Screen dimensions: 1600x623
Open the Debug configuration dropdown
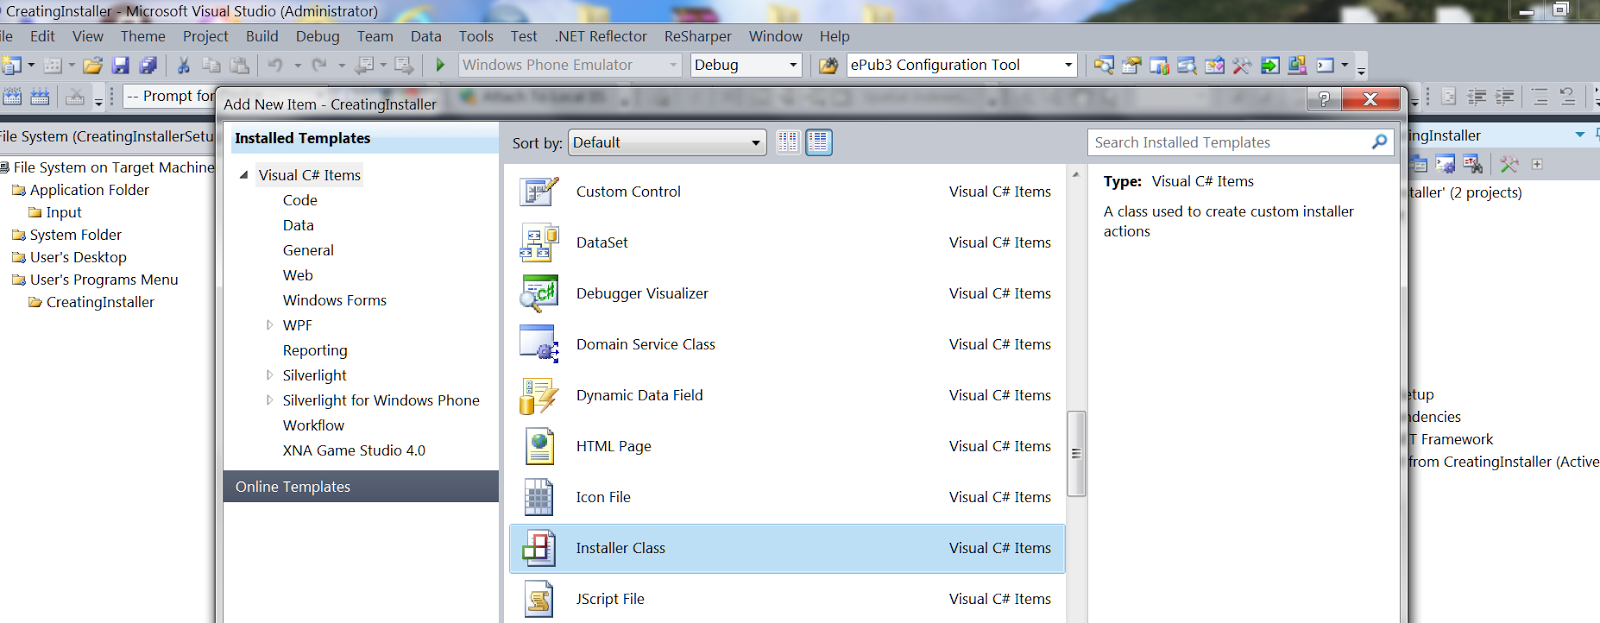[x=746, y=65]
